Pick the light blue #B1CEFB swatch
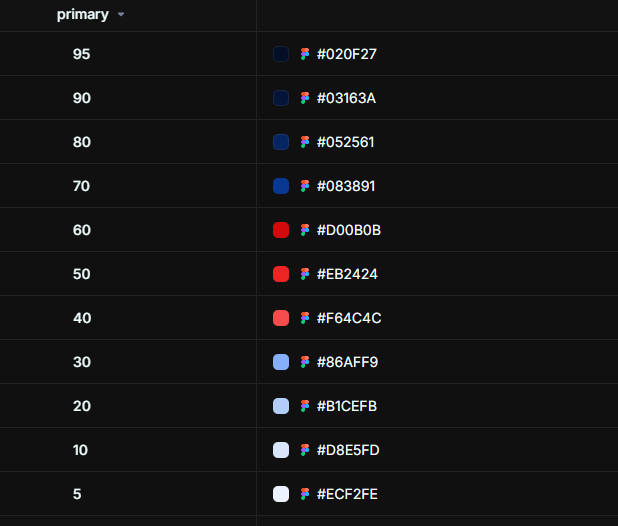618x526 pixels. [281, 406]
